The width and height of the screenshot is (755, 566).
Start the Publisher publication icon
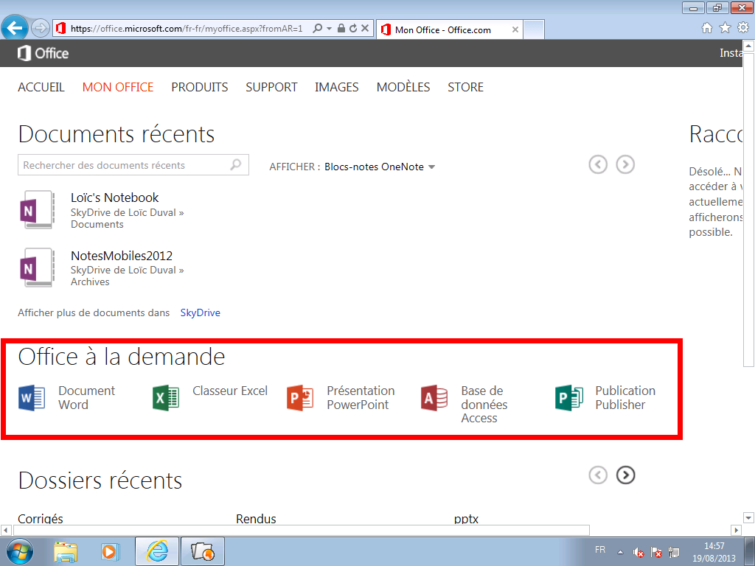tap(569, 398)
